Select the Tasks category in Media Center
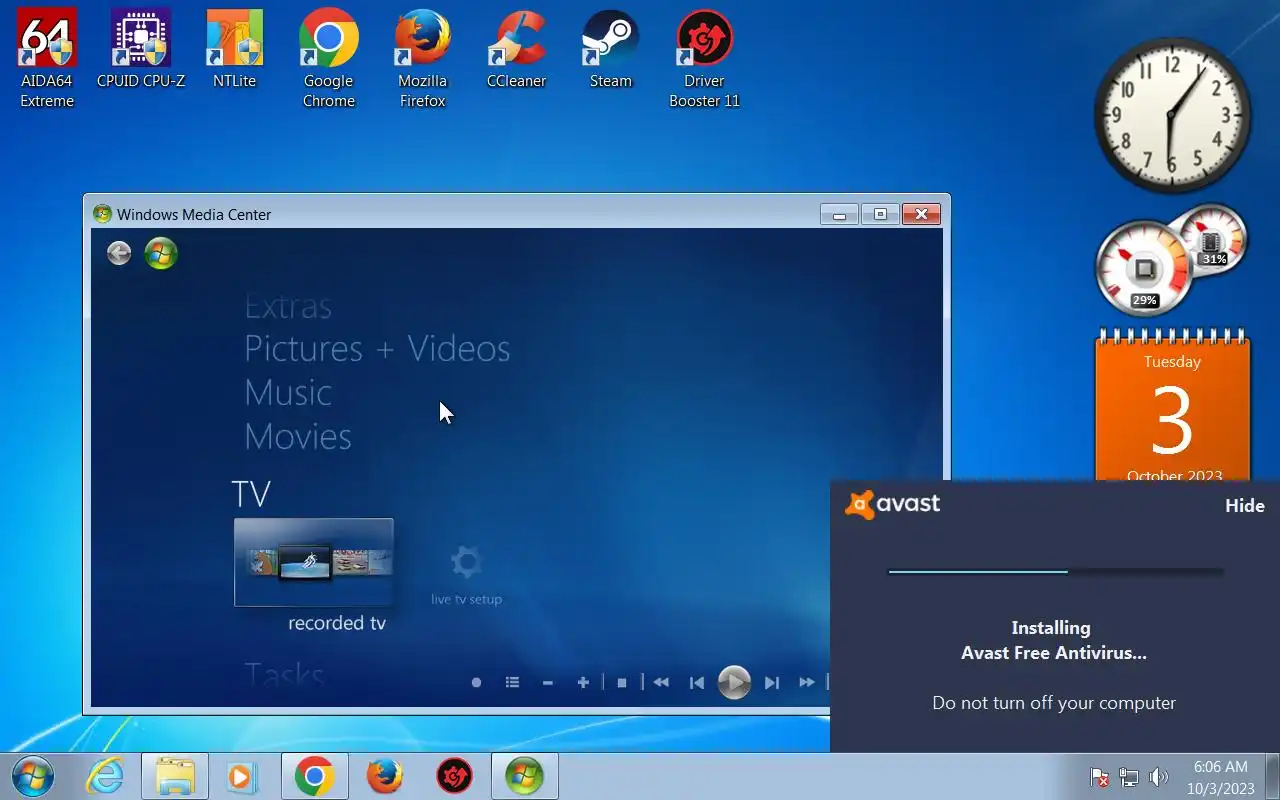This screenshot has height=800, width=1280. coord(285,674)
